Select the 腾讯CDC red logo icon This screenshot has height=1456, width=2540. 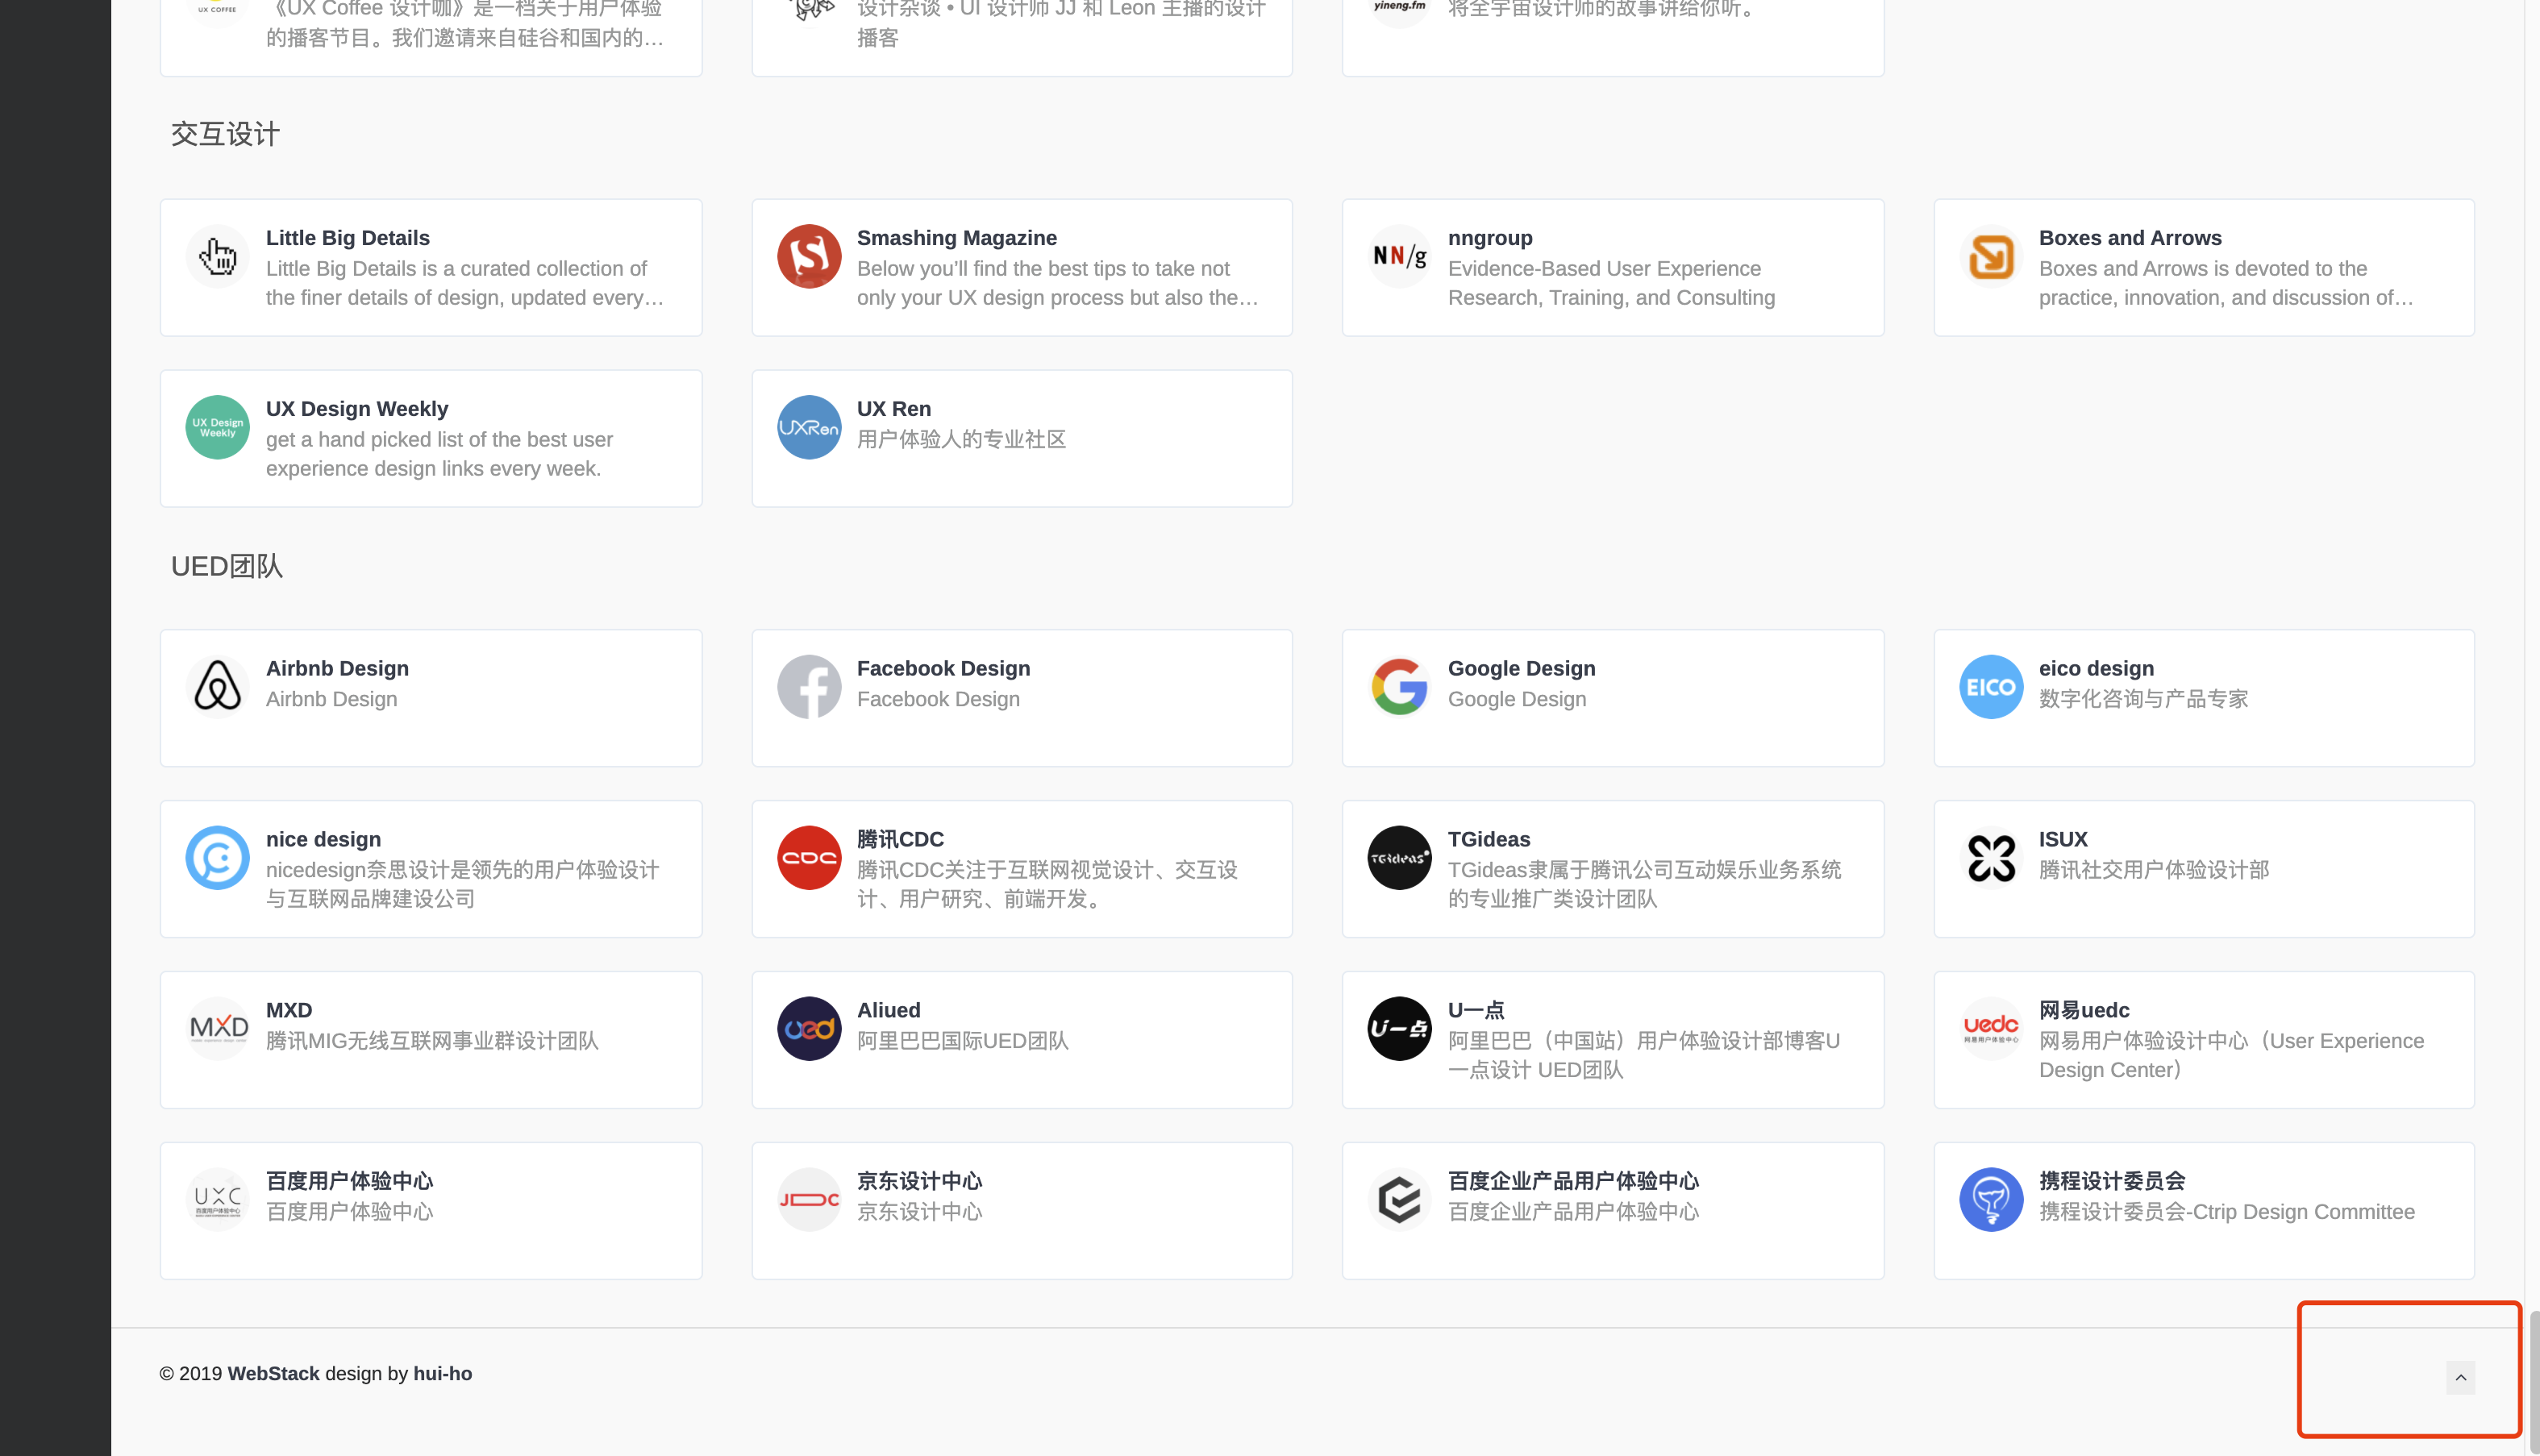click(x=809, y=857)
